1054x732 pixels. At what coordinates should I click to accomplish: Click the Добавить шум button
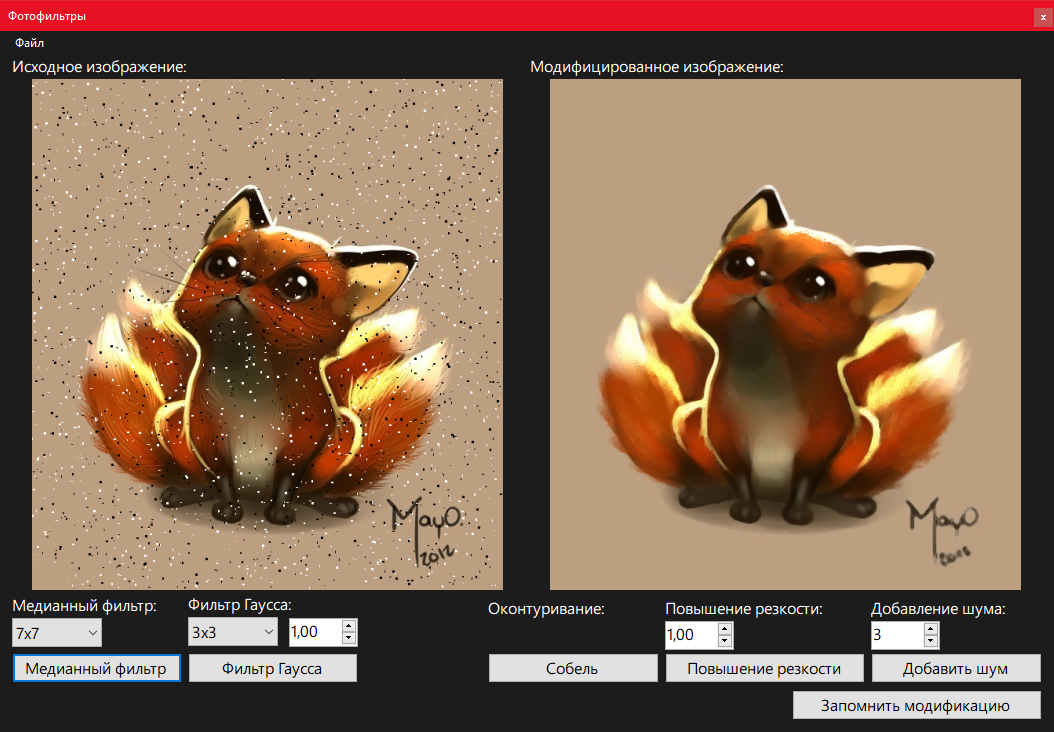click(x=956, y=668)
